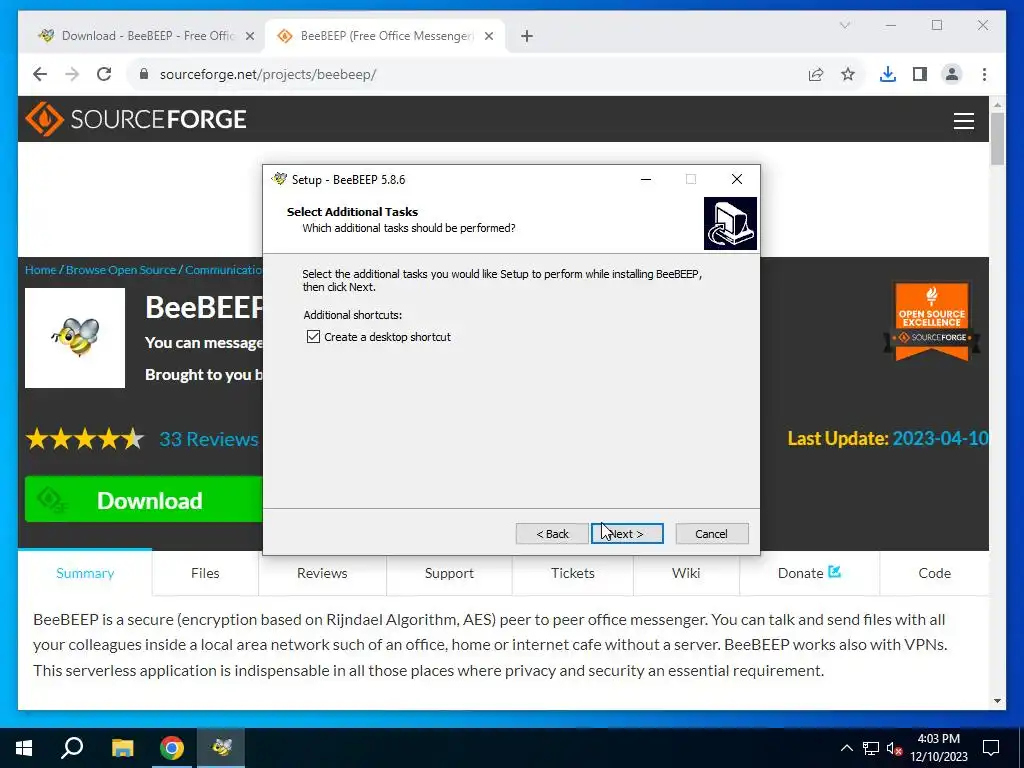Switch to the Files tab
The image size is (1024, 768).
pyautogui.click(x=205, y=573)
